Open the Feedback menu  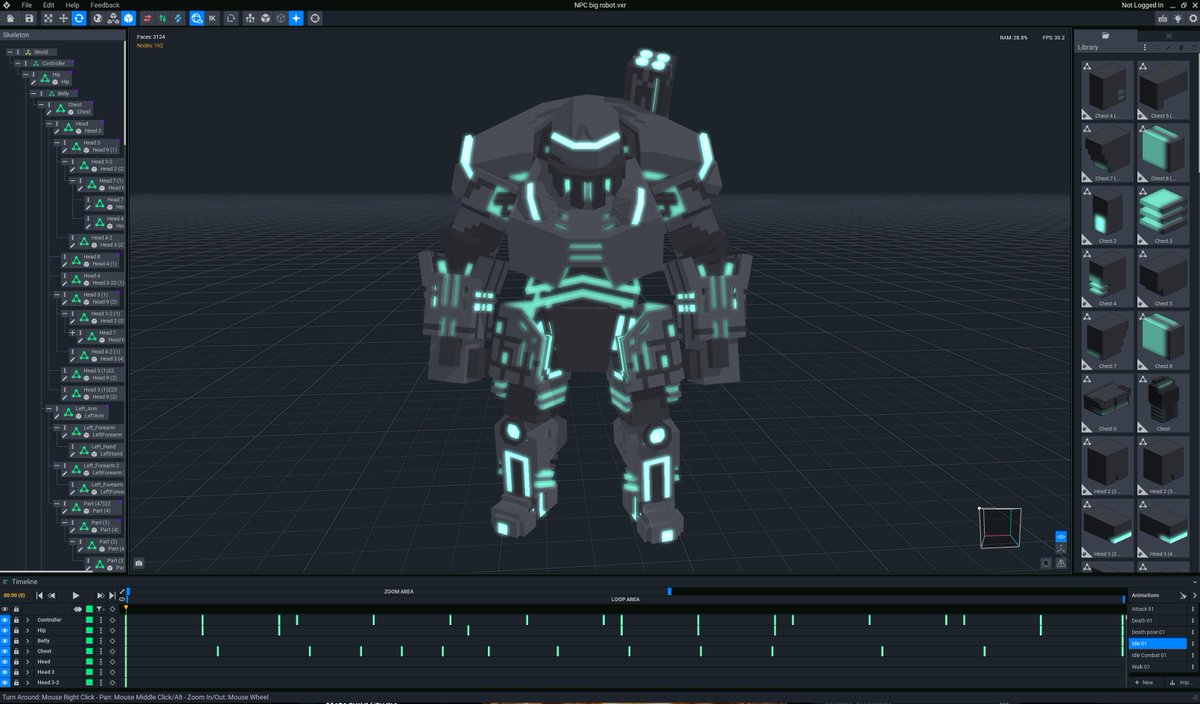pos(105,5)
